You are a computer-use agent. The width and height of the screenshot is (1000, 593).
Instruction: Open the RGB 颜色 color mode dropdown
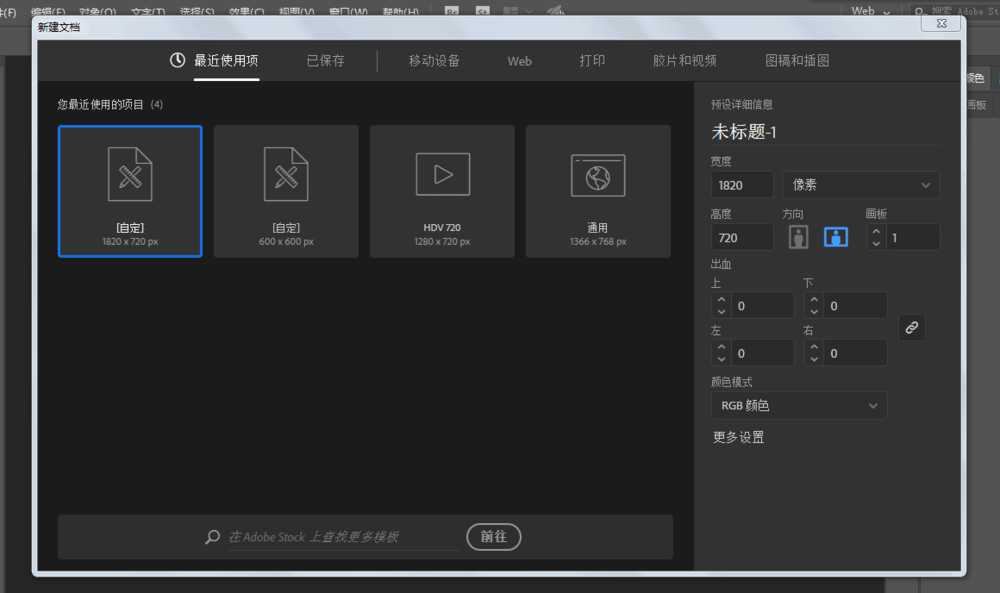click(x=798, y=405)
